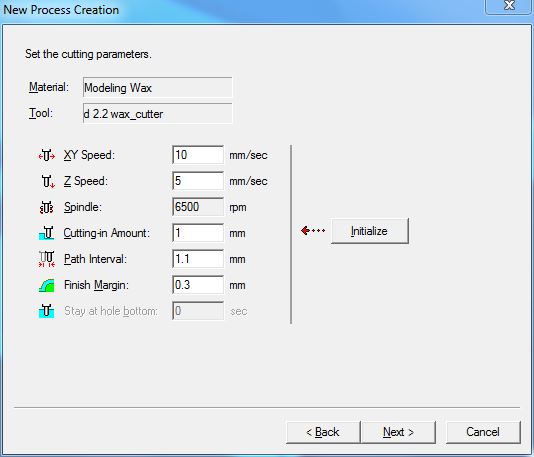The width and height of the screenshot is (534, 457).
Task: Click the New Process Creation title text
Action: tap(61, 10)
